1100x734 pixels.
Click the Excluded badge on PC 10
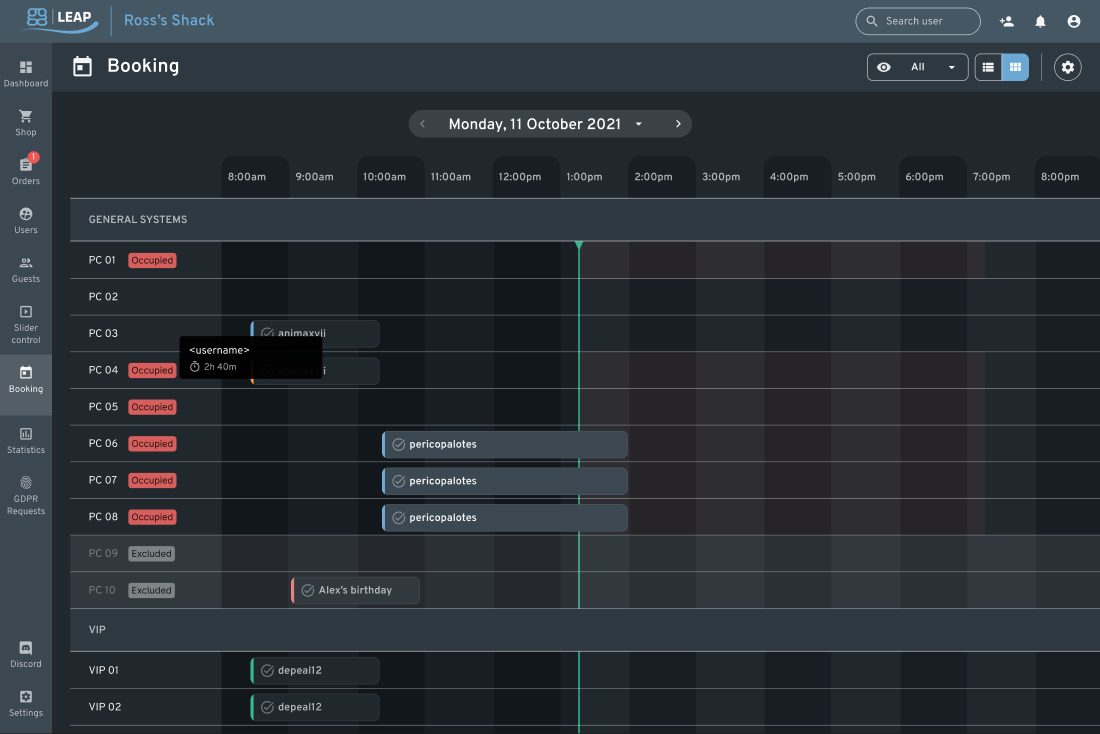pyautogui.click(x=152, y=590)
